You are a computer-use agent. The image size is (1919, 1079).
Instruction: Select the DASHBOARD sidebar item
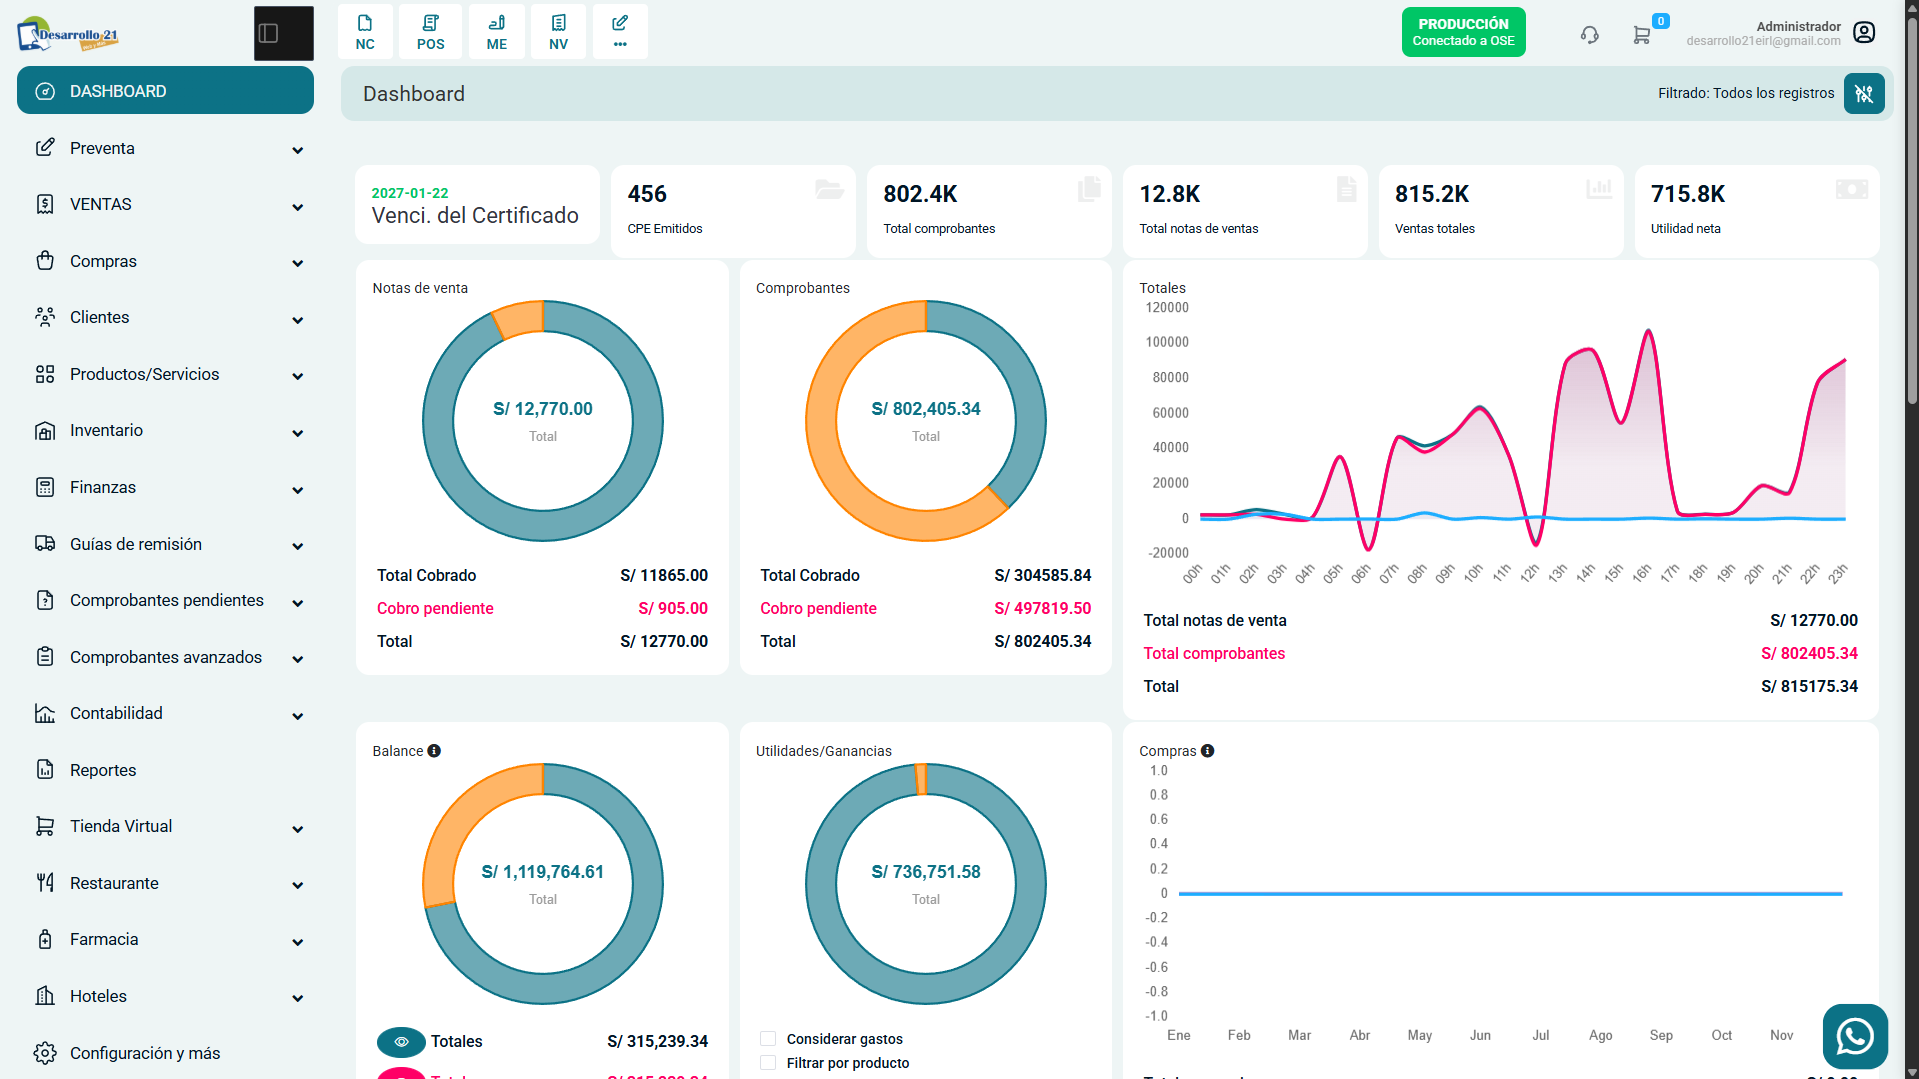166,91
